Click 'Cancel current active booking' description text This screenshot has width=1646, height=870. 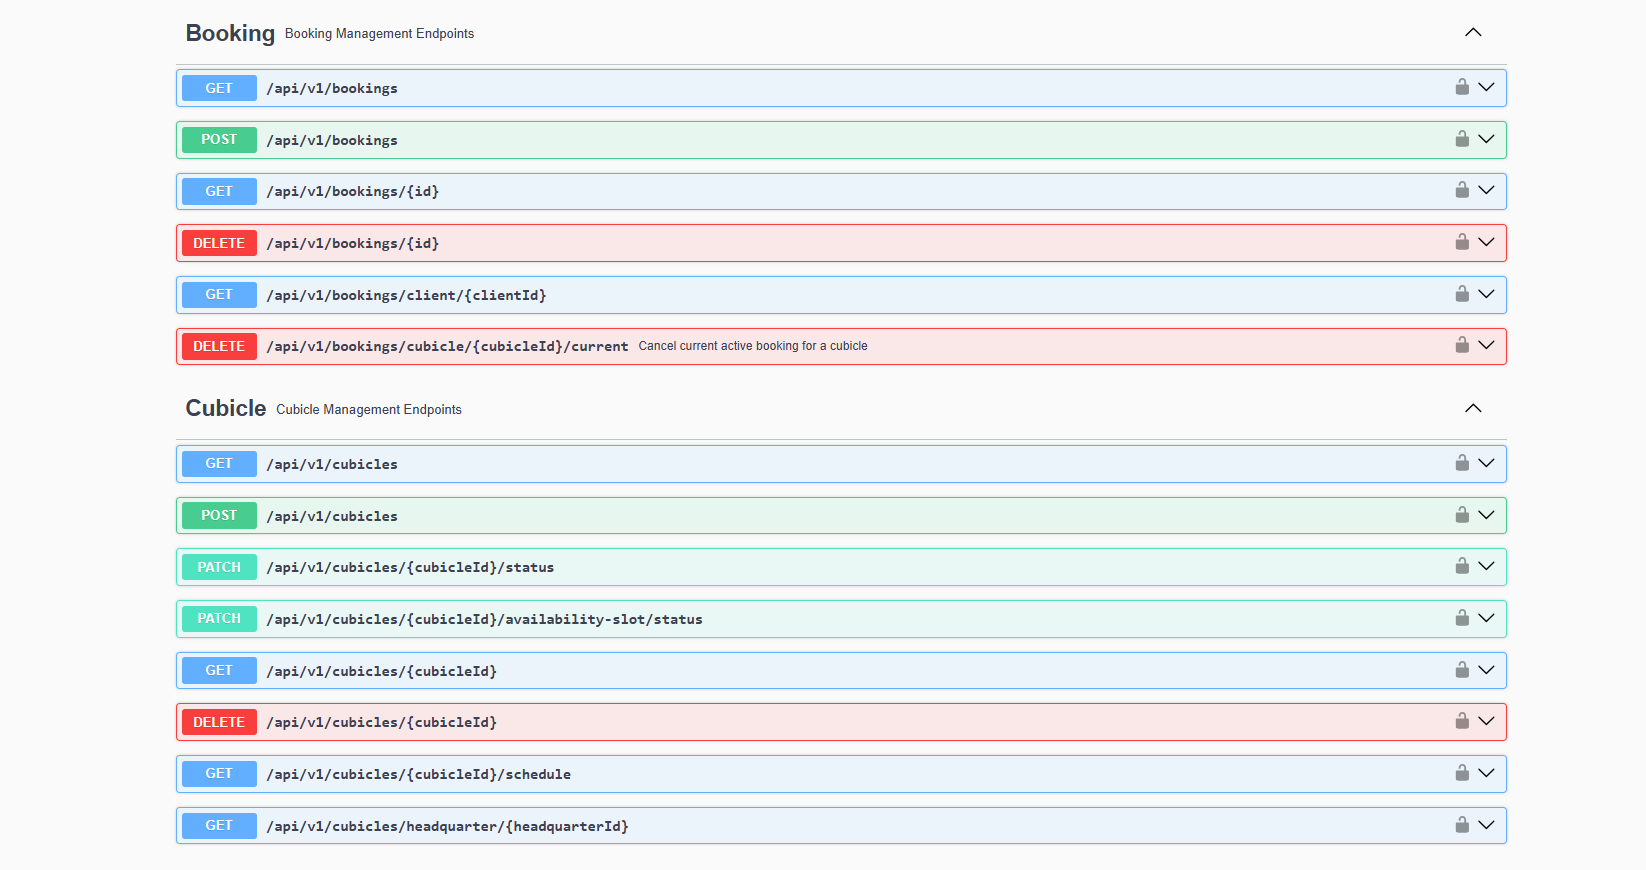(752, 346)
